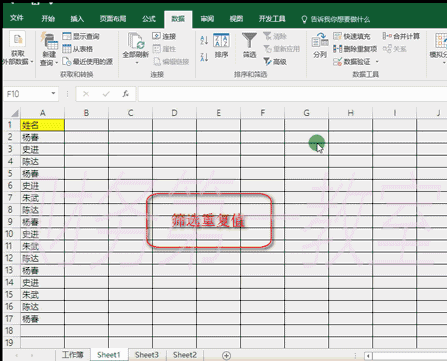This screenshot has width=447, height=361.
Task: Click Consolidate (合并计算)
Action: point(401,36)
